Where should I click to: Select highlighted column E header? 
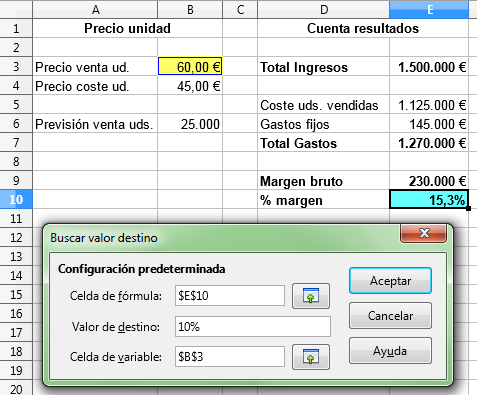click(429, 9)
